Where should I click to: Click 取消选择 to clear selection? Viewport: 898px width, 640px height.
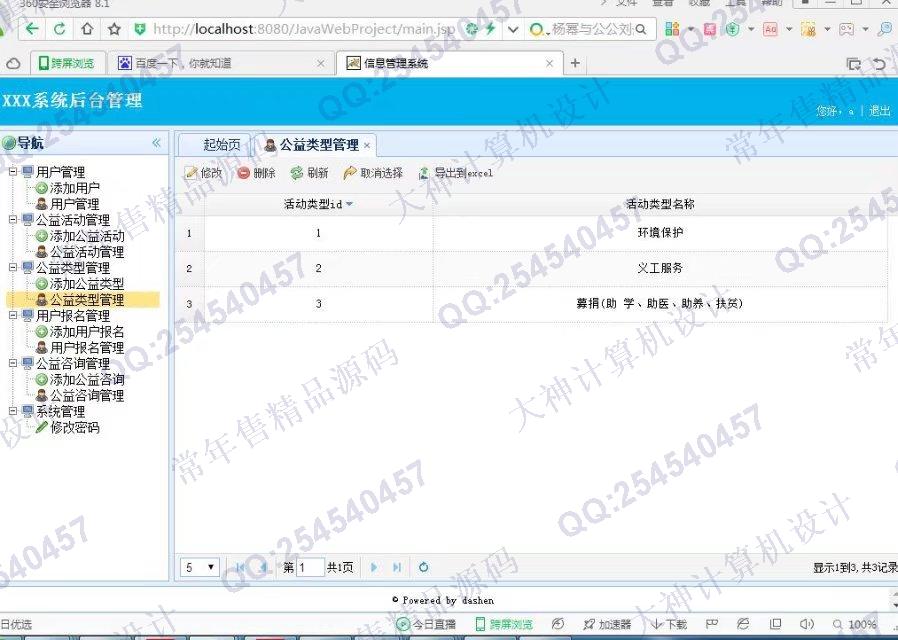[373, 173]
